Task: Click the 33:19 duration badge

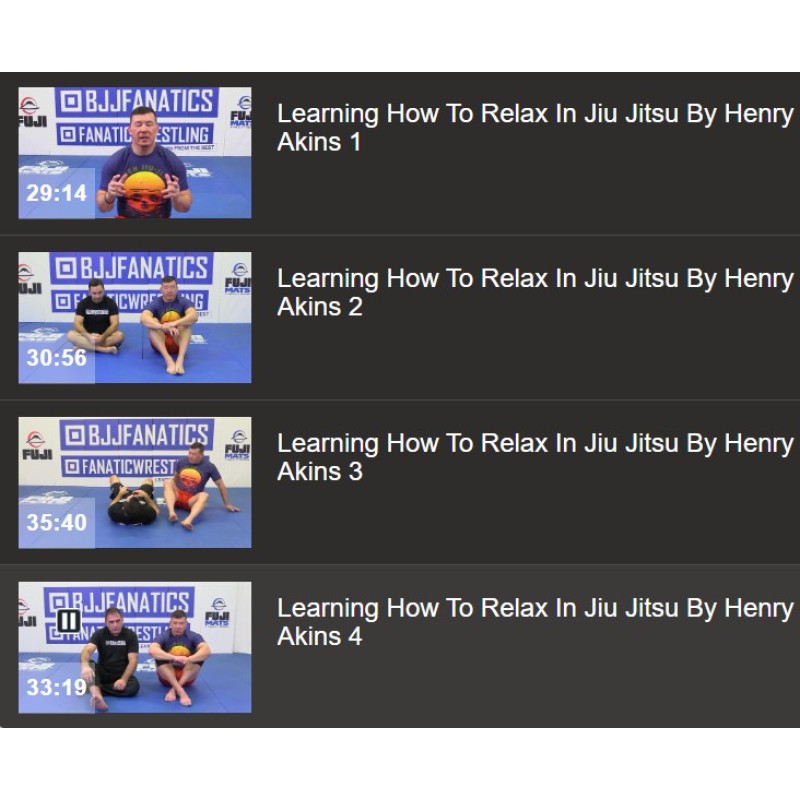Action: coord(57,687)
